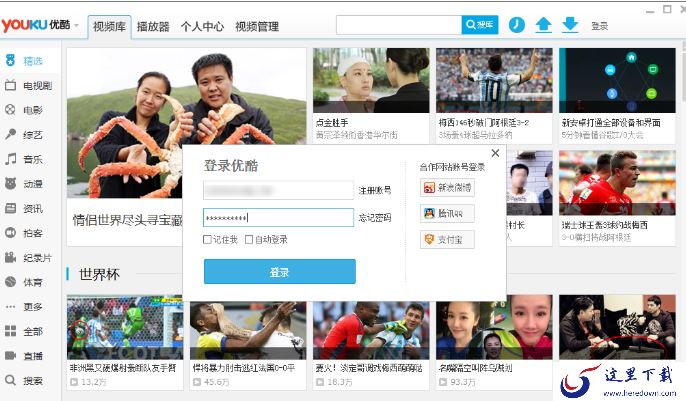Close the login dialog
Screen dimensions: 686x401
[495, 153]
